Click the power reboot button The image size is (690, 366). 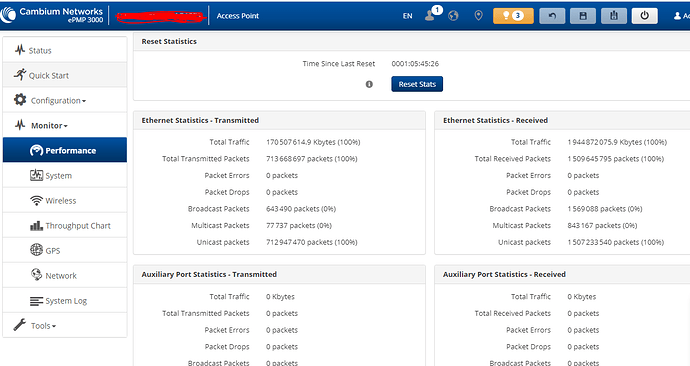645,16
